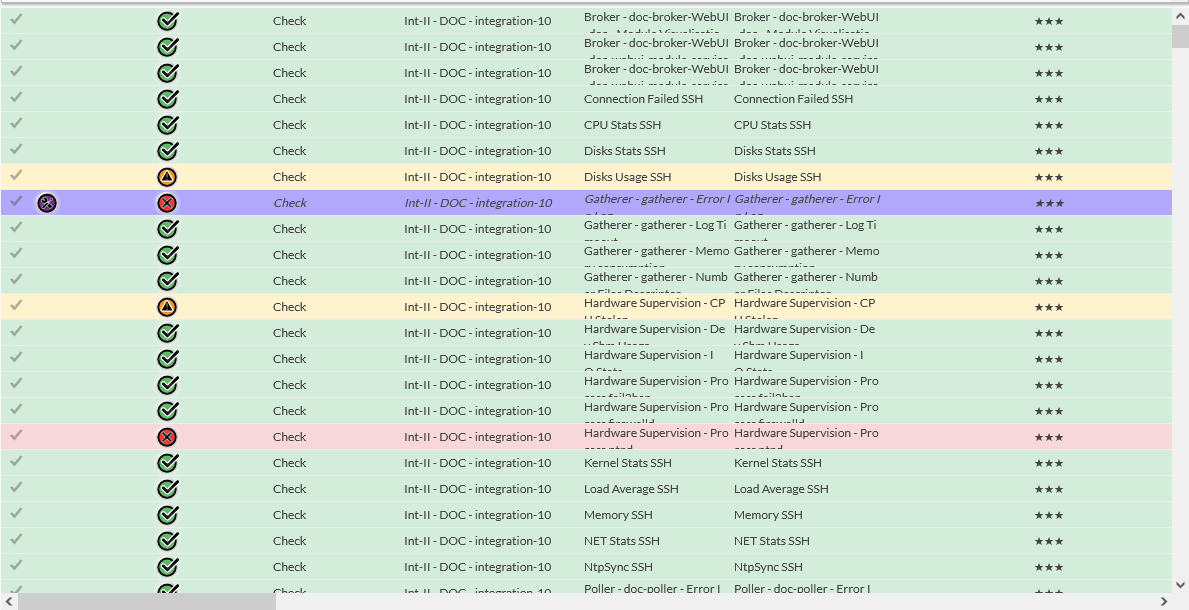Click green OK icon for NtpSync SSH
Image resolution: width=1189 pixels, height=610 pixels.
(168, 567)
